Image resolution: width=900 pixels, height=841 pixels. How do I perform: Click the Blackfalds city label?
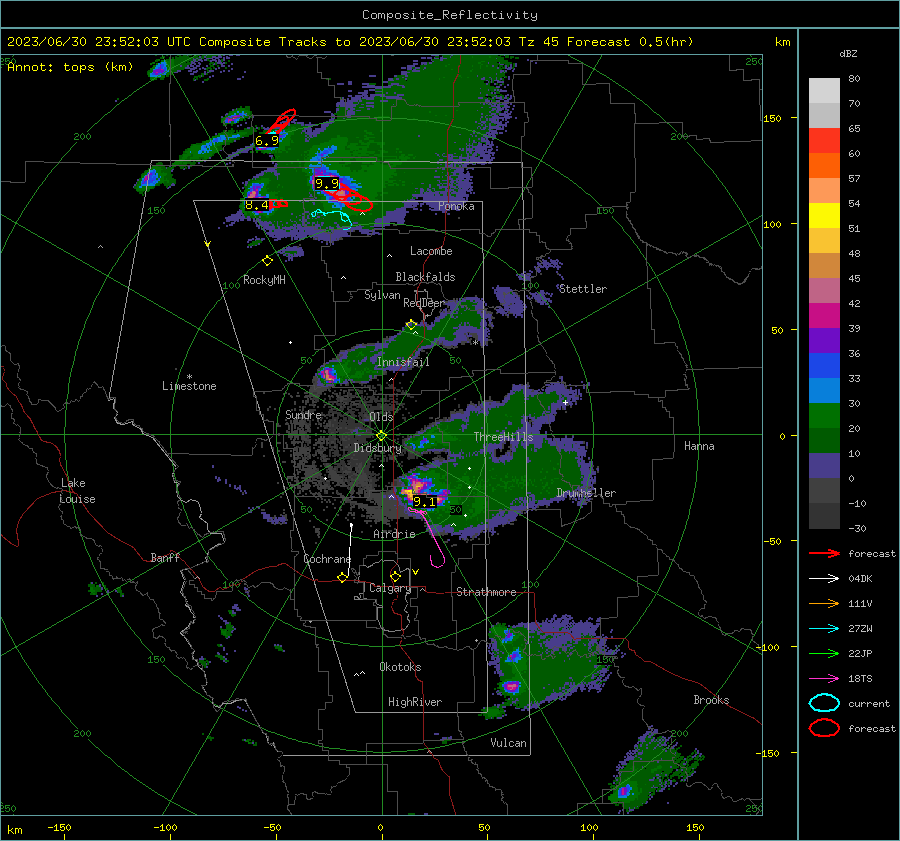point(425,277)
